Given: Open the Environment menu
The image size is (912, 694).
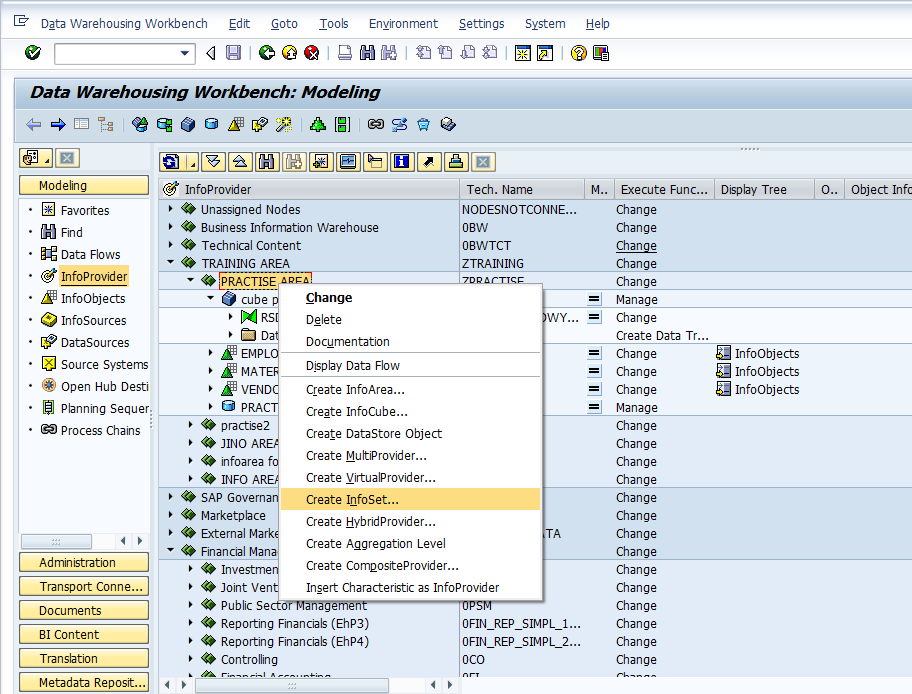Looking at the screenshot, I should tap(403, 23).
